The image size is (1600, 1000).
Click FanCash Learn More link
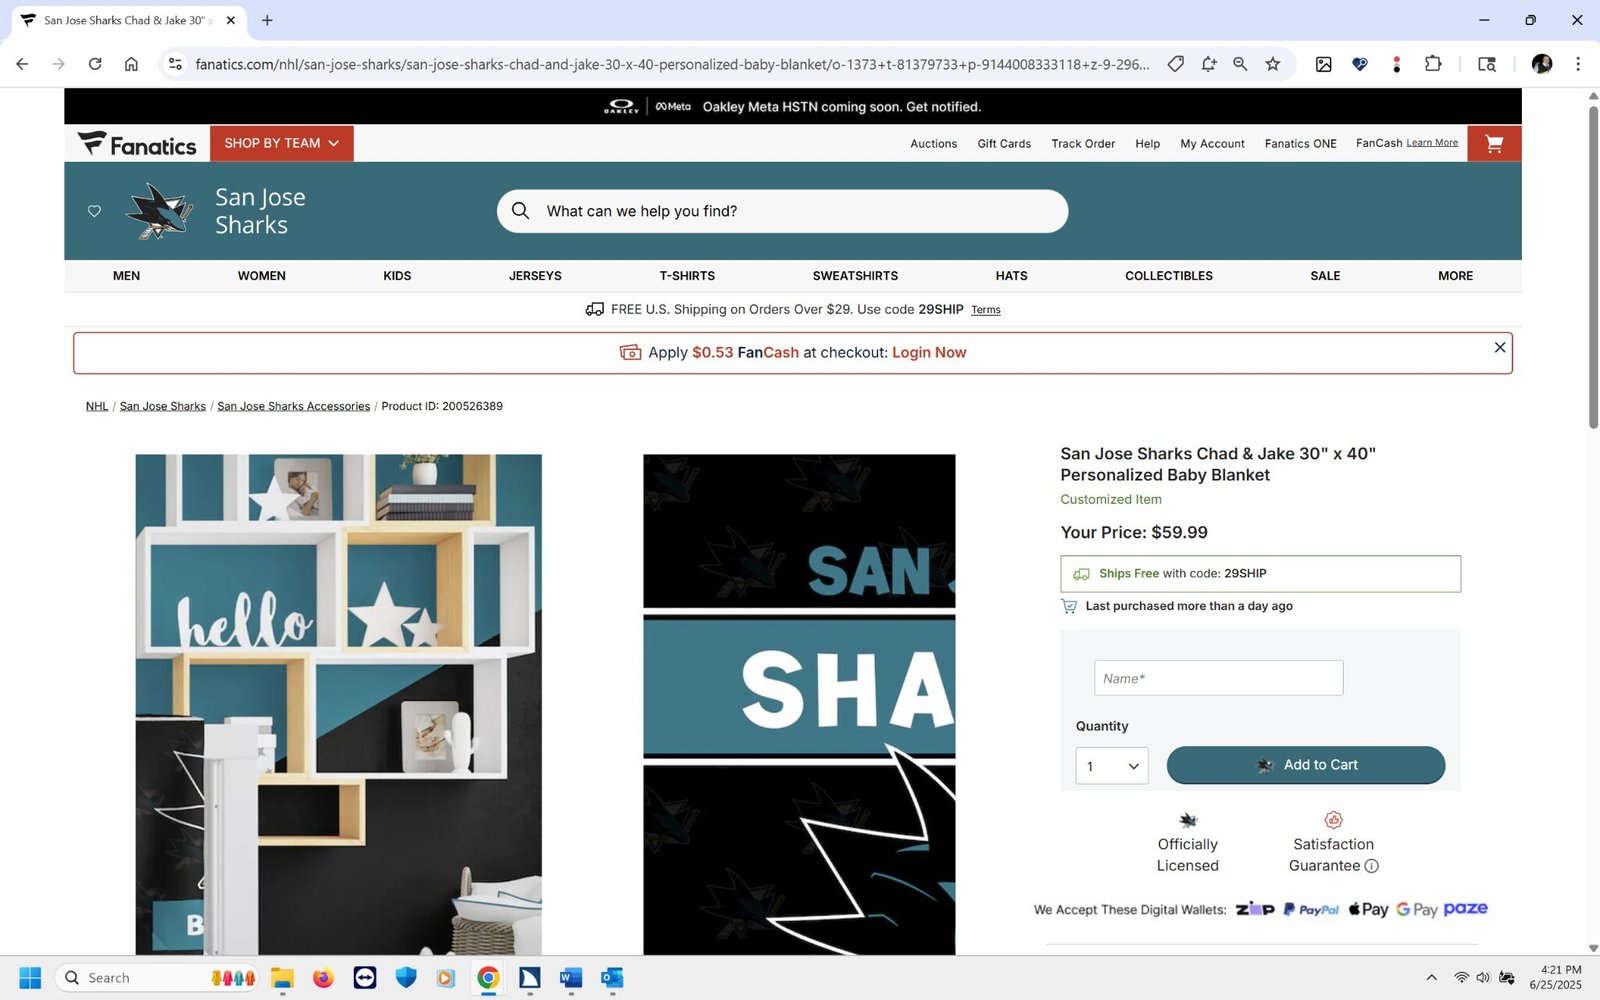click(x=1432, y=143)
